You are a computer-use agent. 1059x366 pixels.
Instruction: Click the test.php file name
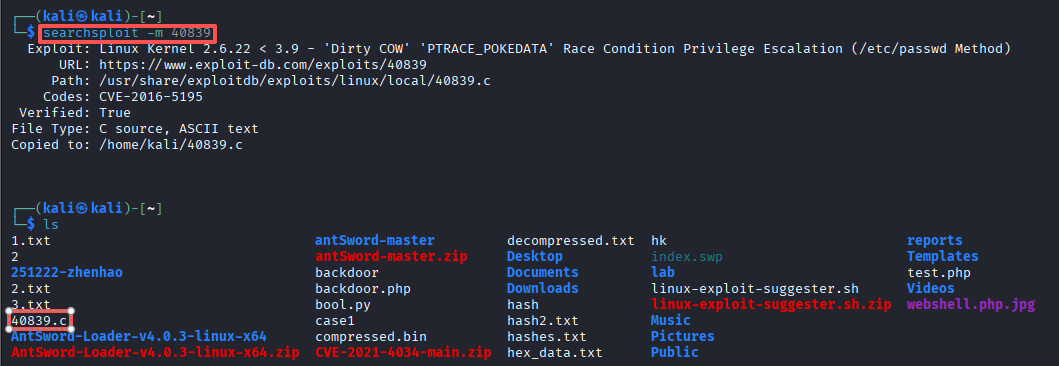pos(939,273)
